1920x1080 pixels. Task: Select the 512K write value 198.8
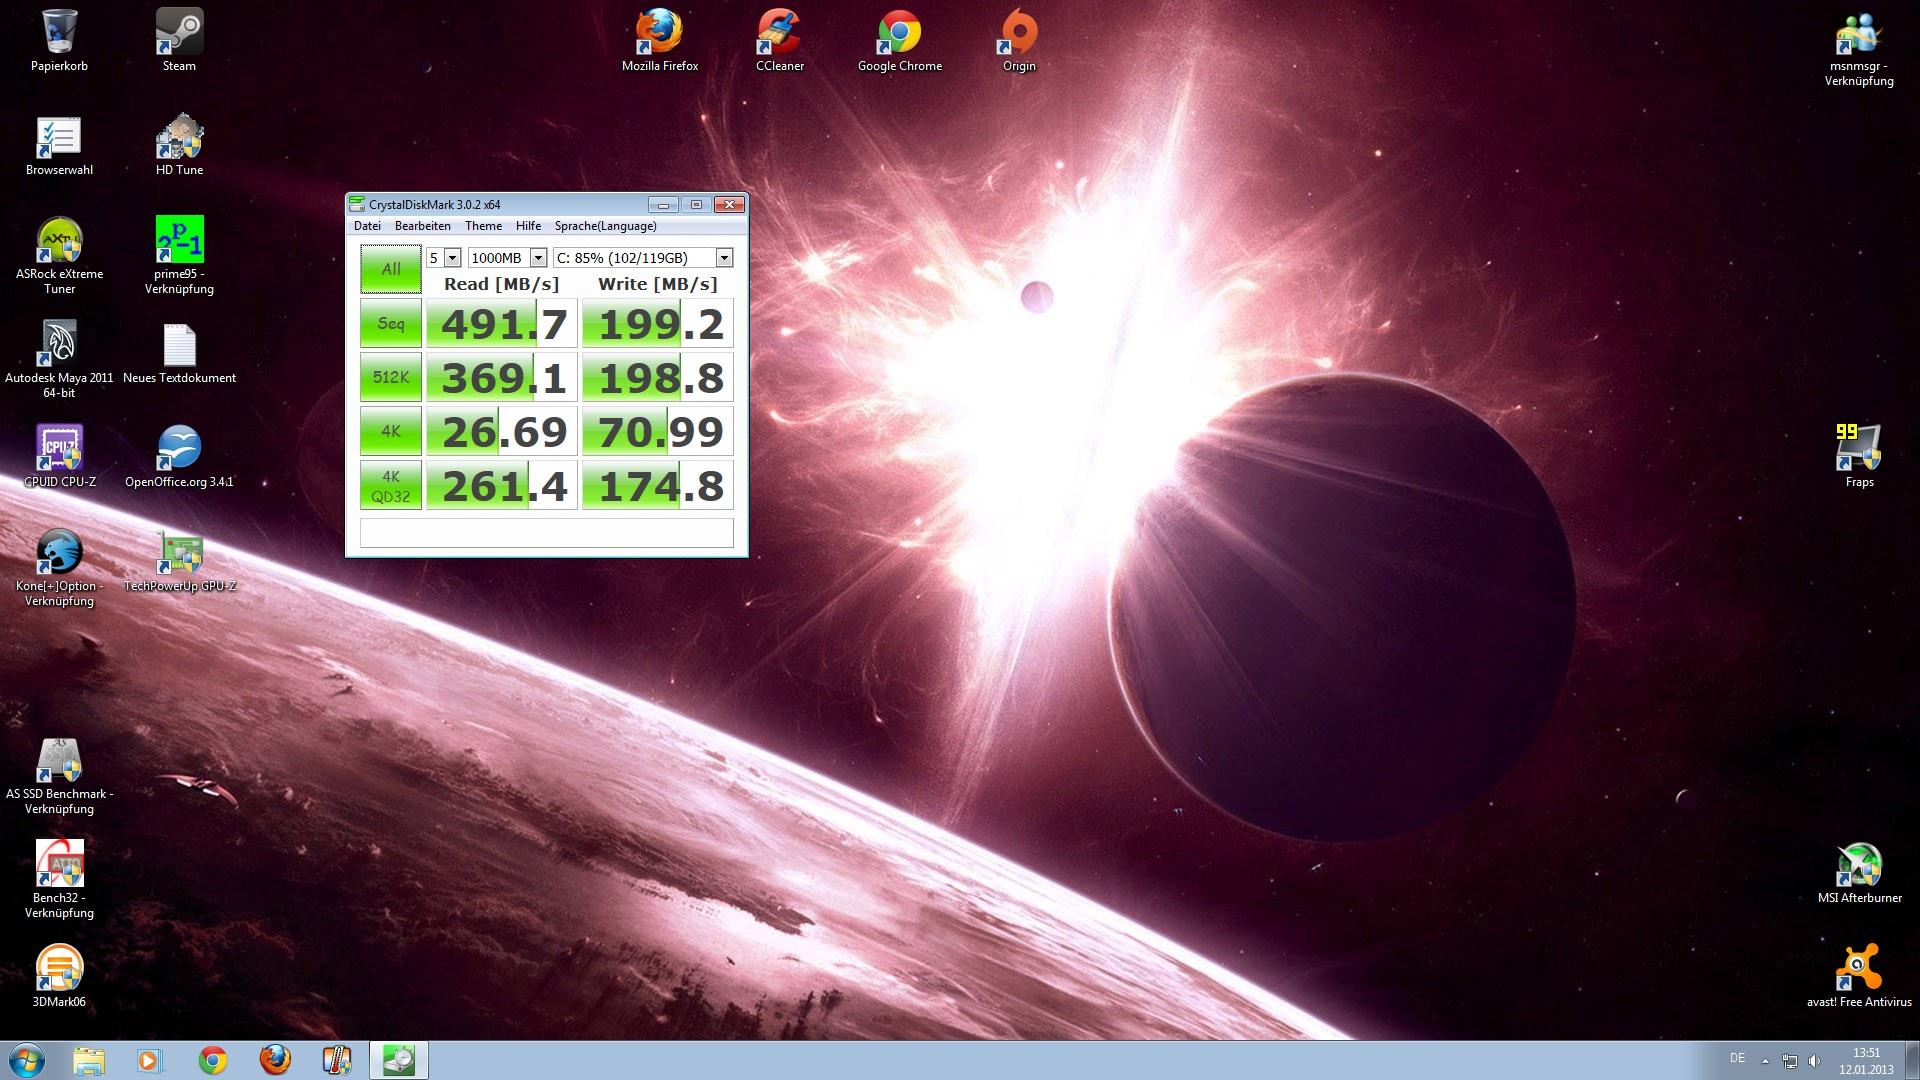[x=658, y=378]
